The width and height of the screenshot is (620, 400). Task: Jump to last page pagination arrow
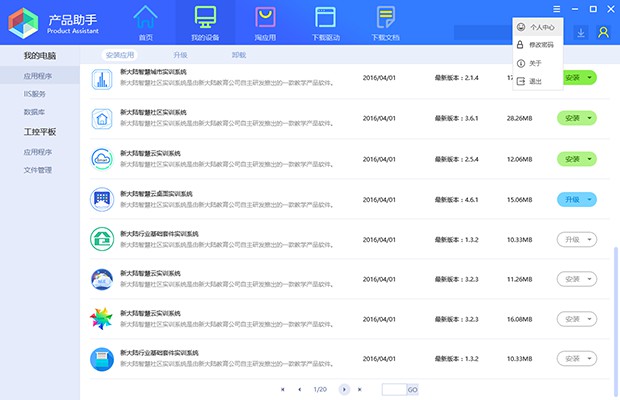point(359,389)
